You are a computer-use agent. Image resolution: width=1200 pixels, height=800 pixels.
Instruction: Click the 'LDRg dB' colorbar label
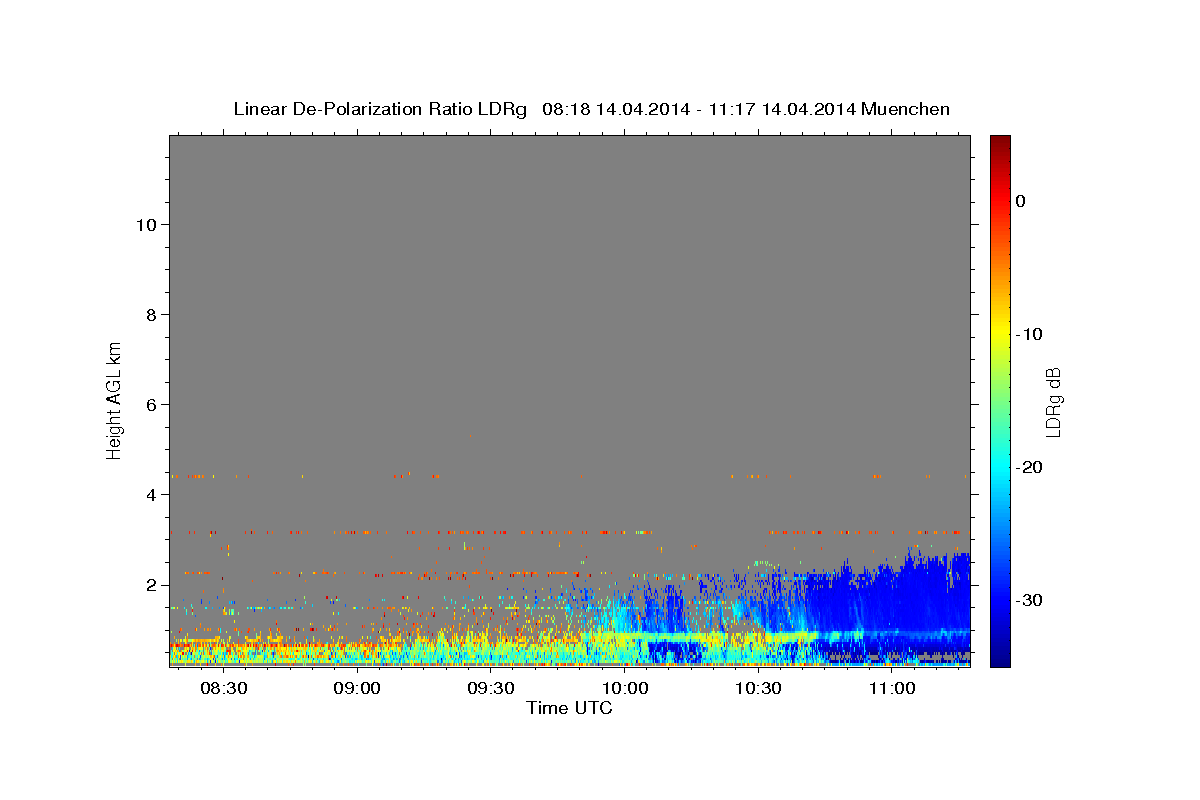click(x=1053, y=401)
